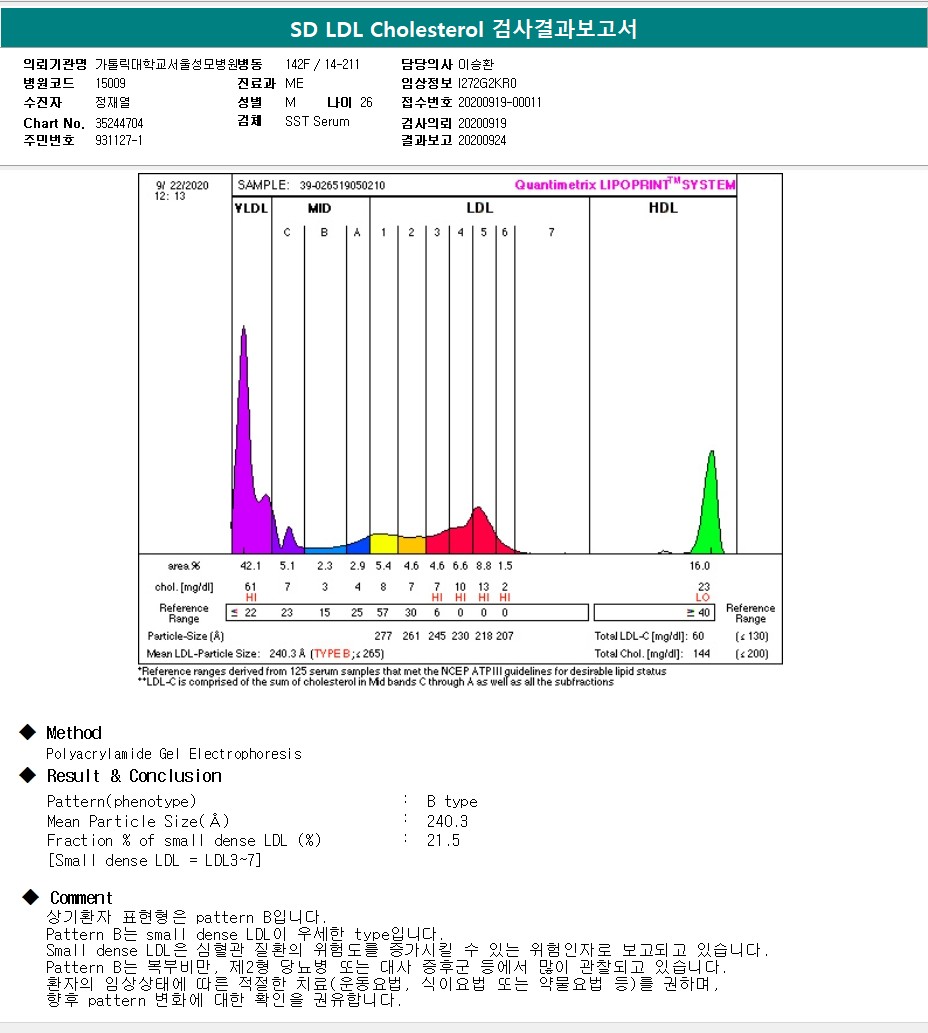Select the doctor name '이승환'
This screenshot has width=928, height=1033.
[476, 65]
